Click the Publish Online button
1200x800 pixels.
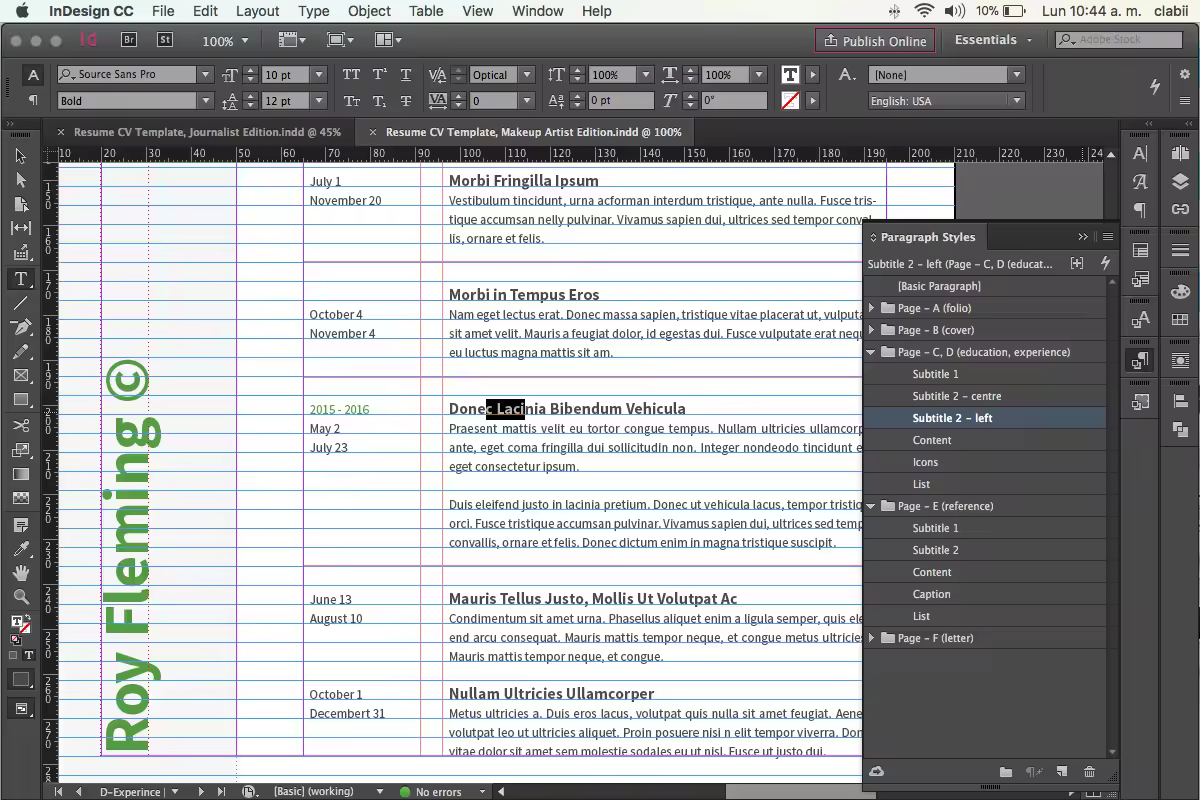876,41
